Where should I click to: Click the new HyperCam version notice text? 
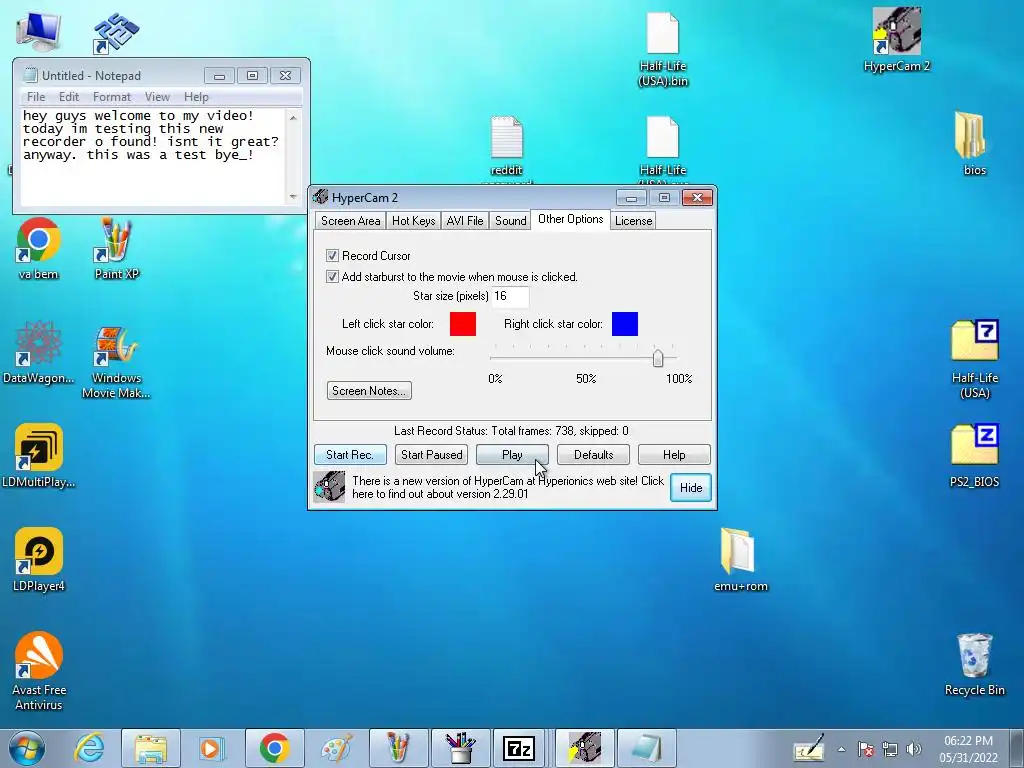[x=507, y=487]
